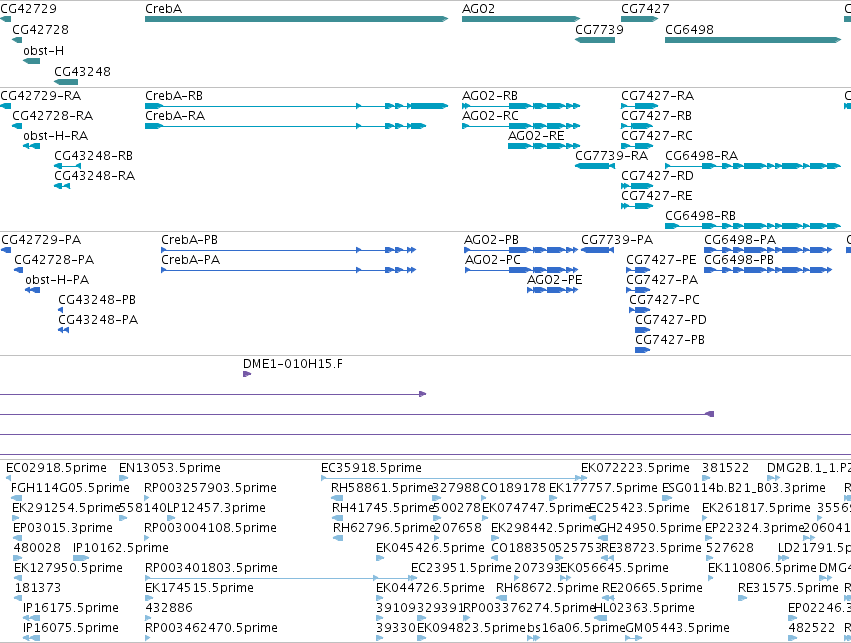This screenshot has width=851, height=643.
Task: Open the CrebA-PB protein label
Action: [x=189, y=240]
